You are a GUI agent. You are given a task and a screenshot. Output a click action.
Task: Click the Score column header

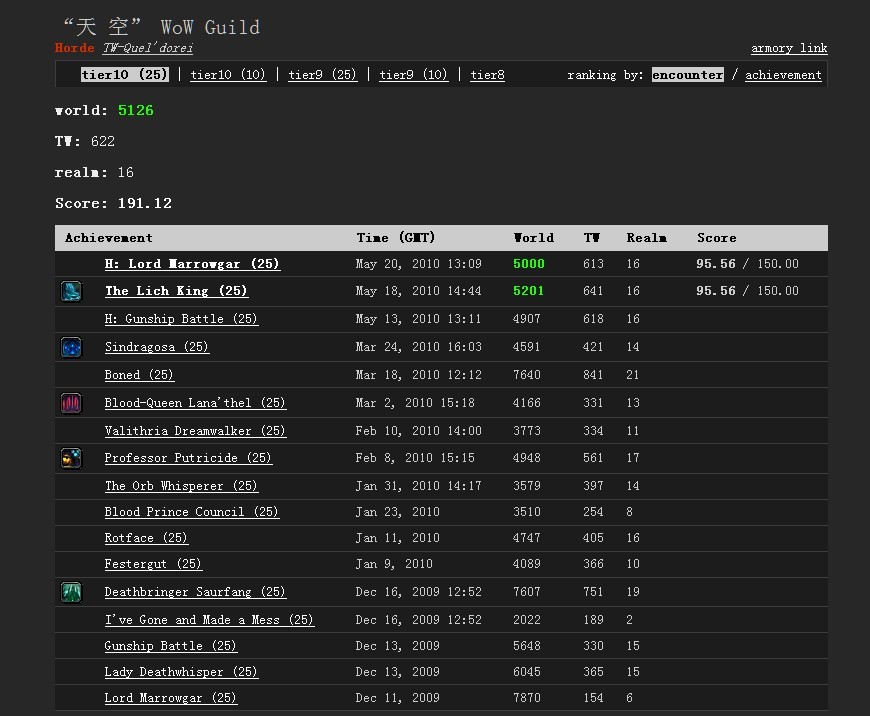717,238
